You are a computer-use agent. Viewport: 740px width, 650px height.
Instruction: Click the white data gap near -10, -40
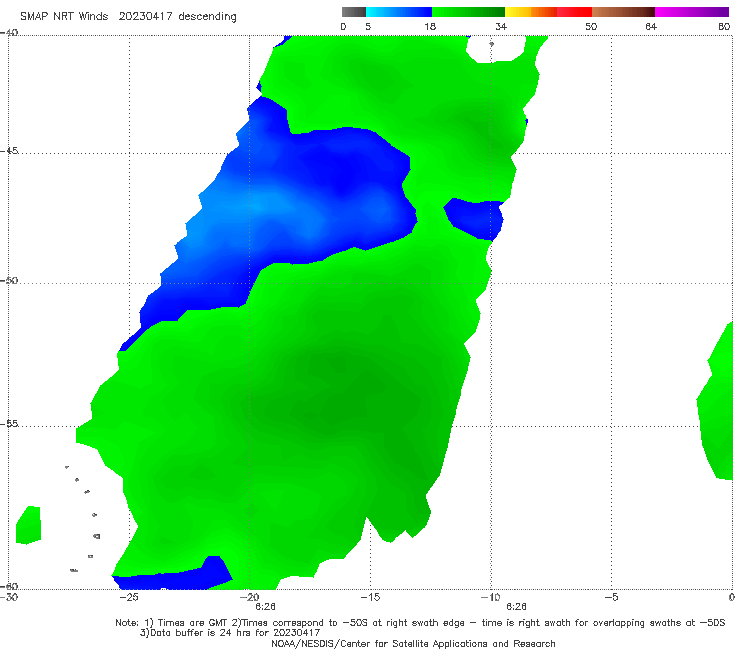pos(495,48)
